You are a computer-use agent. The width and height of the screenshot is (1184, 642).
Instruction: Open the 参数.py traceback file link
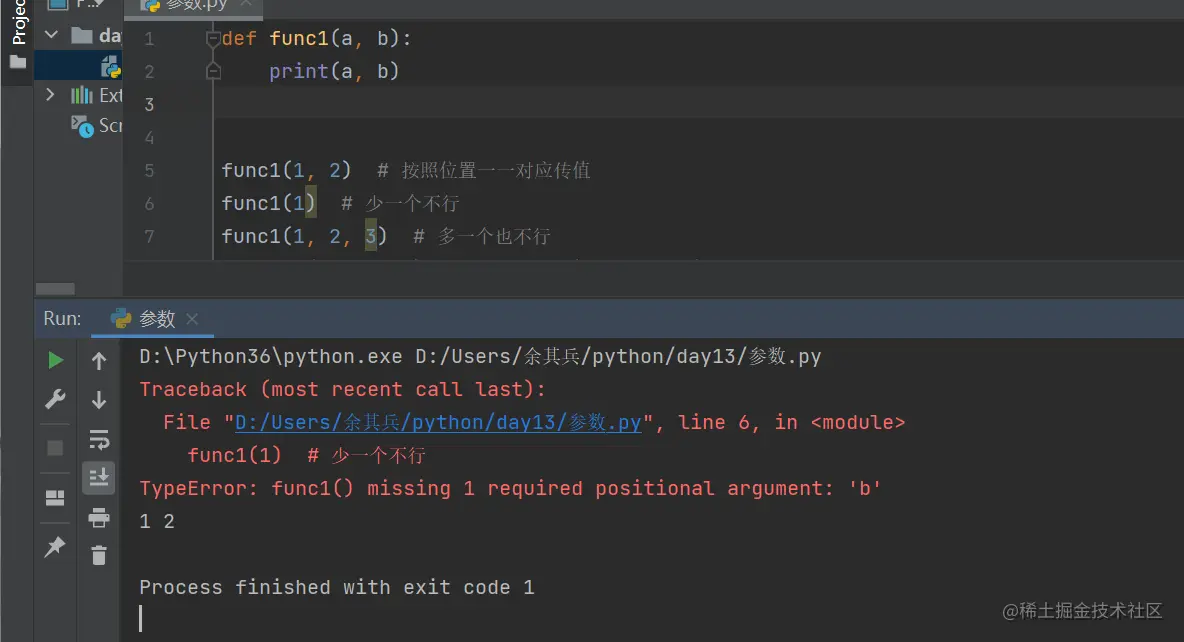[x=437, y=423]
